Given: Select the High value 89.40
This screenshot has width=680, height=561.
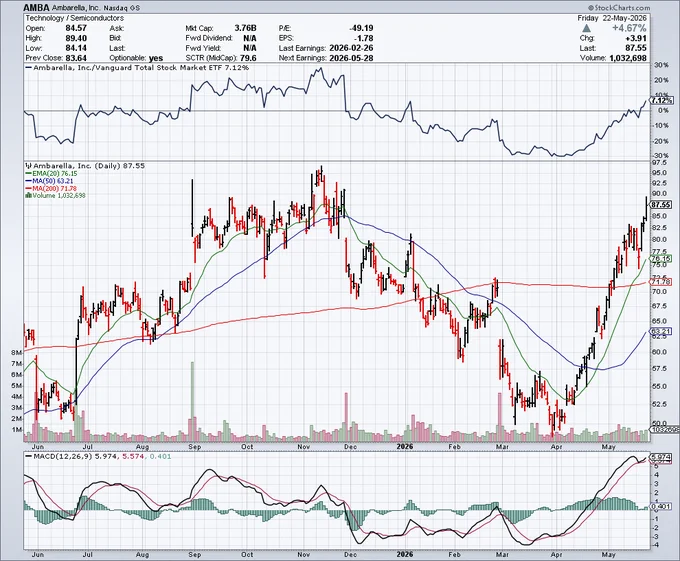Looking at the screenshot, I should [x=75, y=38].
